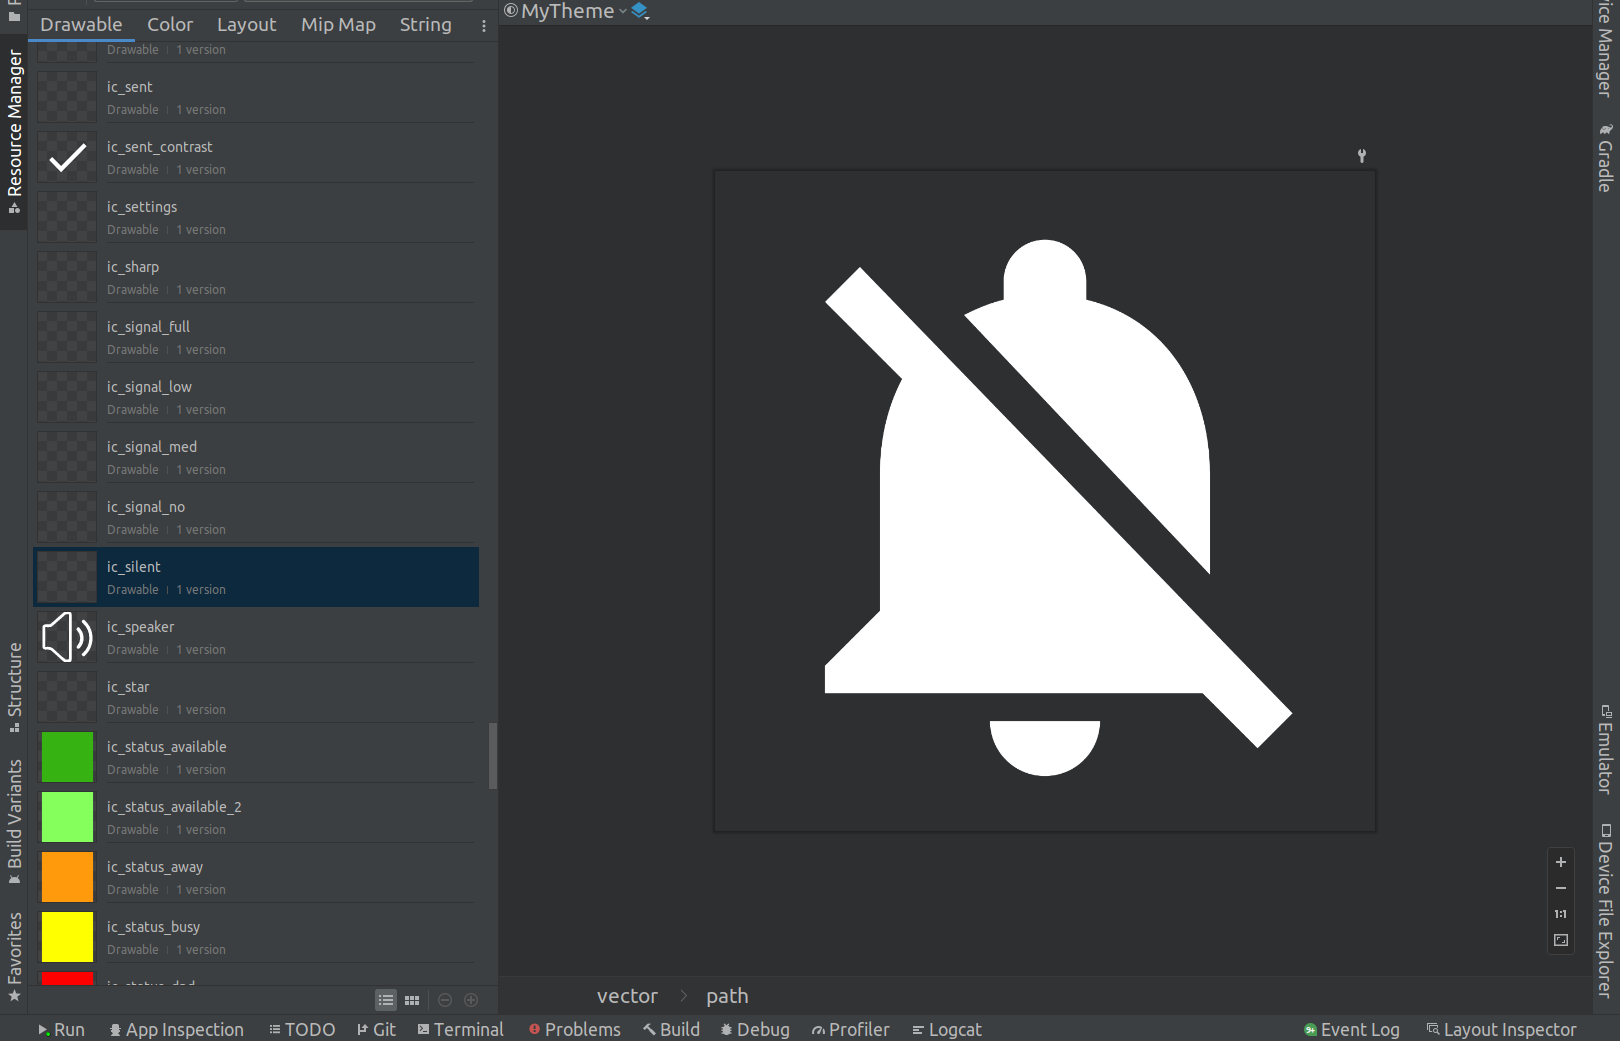This screenshot has height=1041, width=1620.
Task: Switch resource list to grid view
Action: click(412, 1000)
